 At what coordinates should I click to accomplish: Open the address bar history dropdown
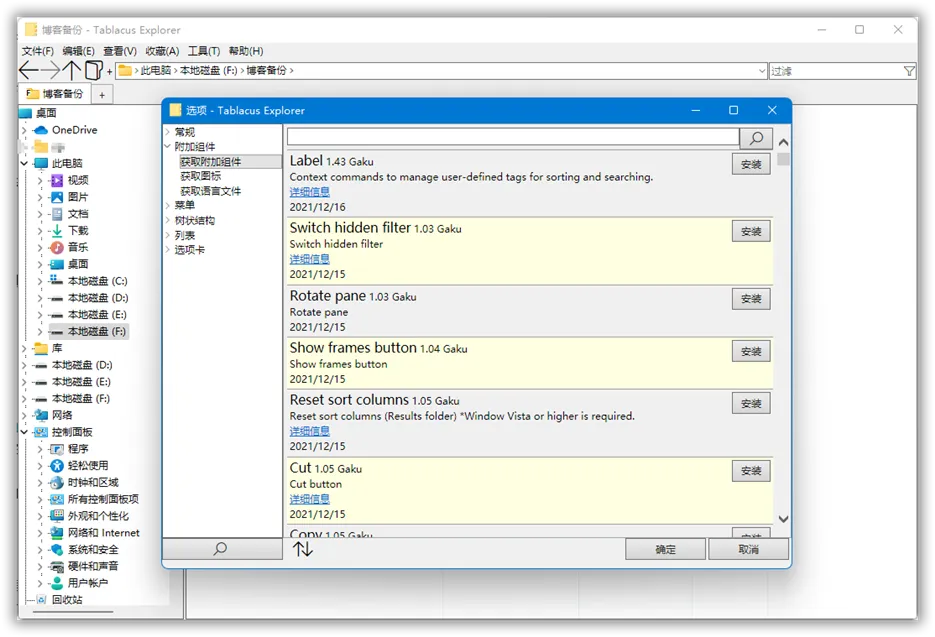(761, 71)
